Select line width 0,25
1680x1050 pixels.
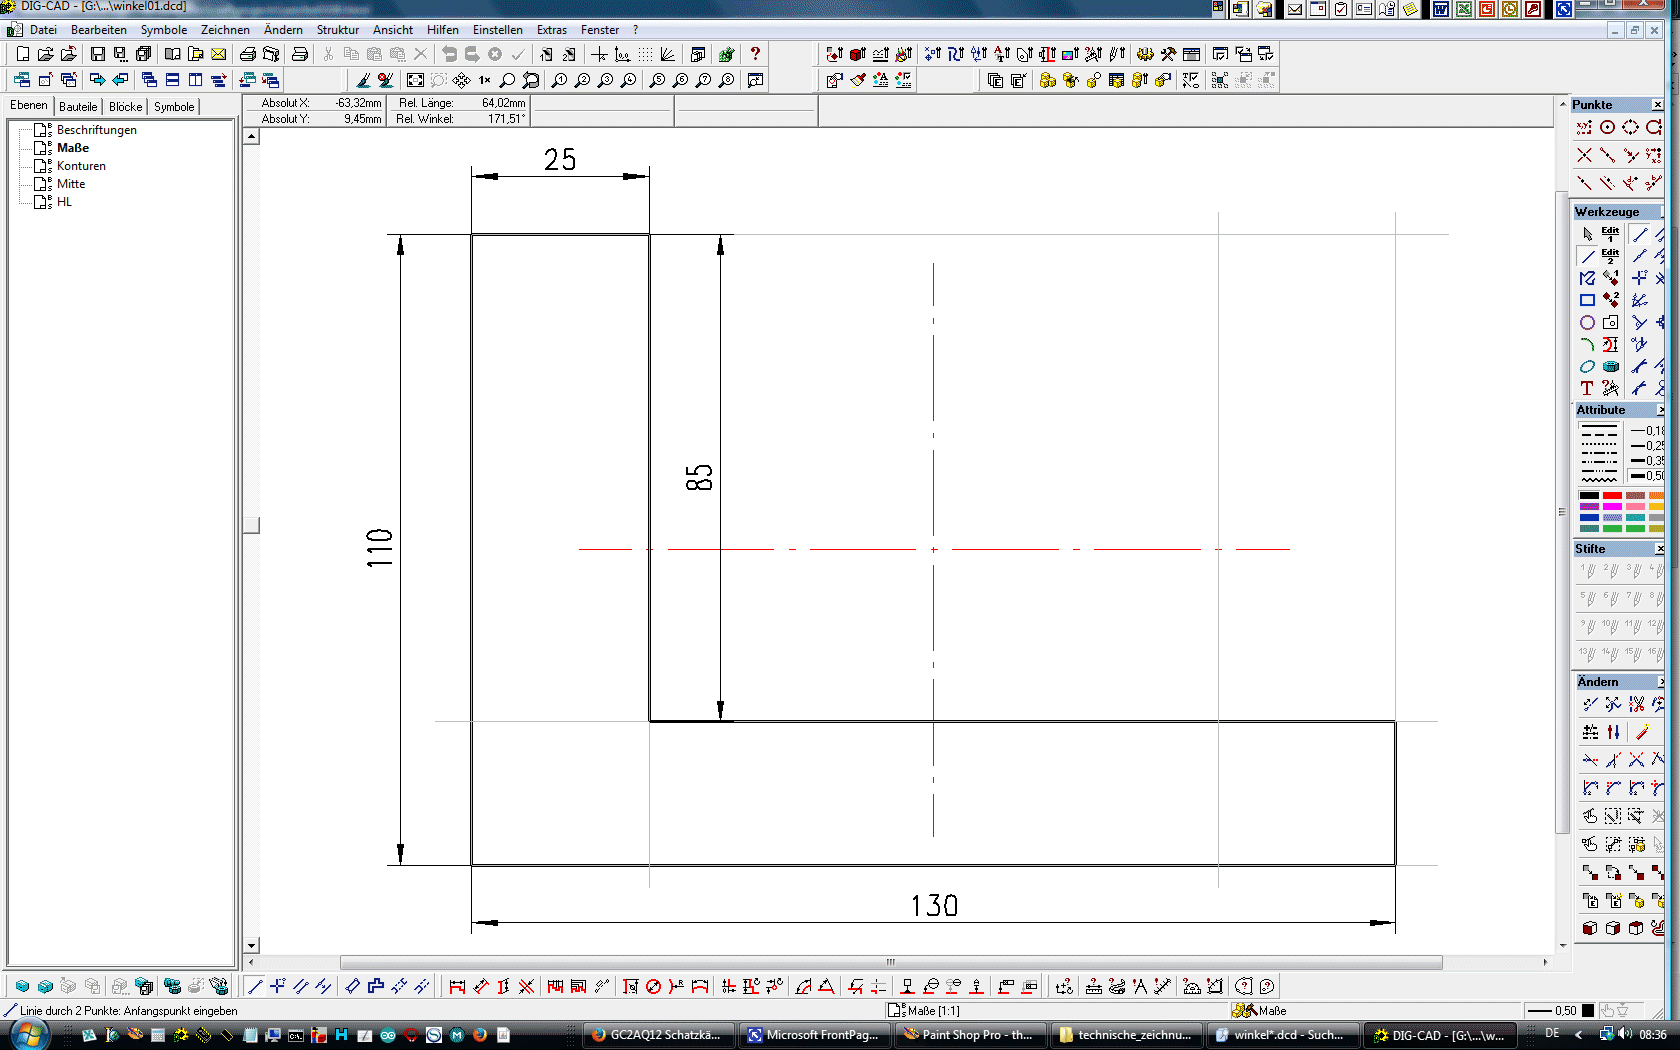pyautogui.click(x=1647, y=446)
